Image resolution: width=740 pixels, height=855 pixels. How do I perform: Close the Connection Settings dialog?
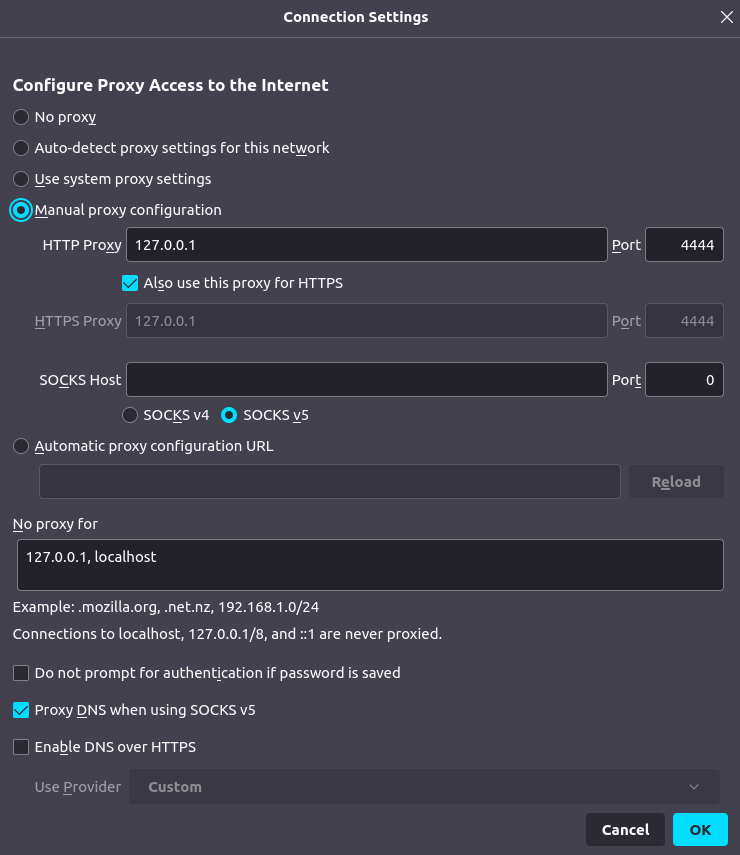pos(726,17)
